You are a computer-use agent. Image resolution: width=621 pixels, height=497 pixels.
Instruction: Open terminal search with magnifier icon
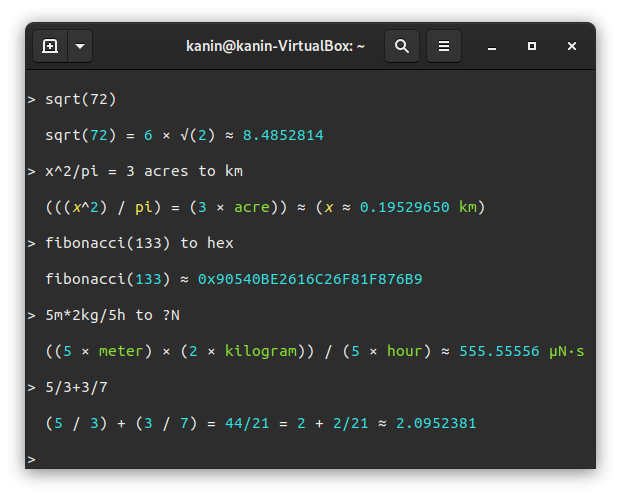(x=402, y=46)
